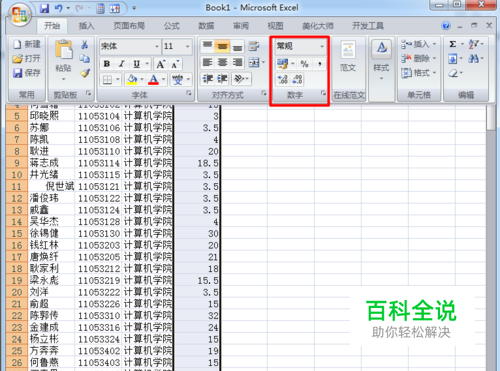Viewport: 500px width, 371px height.
Task: Click the 打开 button
Action: [27, 59]
